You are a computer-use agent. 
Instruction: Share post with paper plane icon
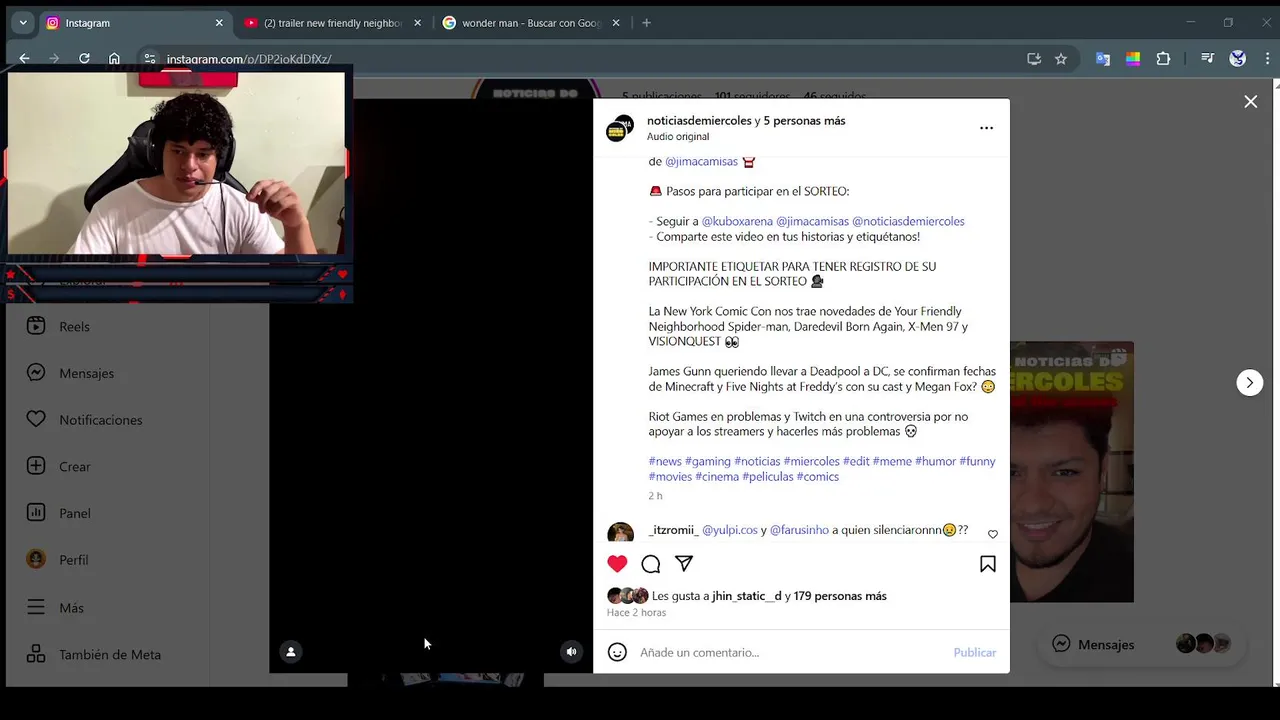click(x=684, y=563)
